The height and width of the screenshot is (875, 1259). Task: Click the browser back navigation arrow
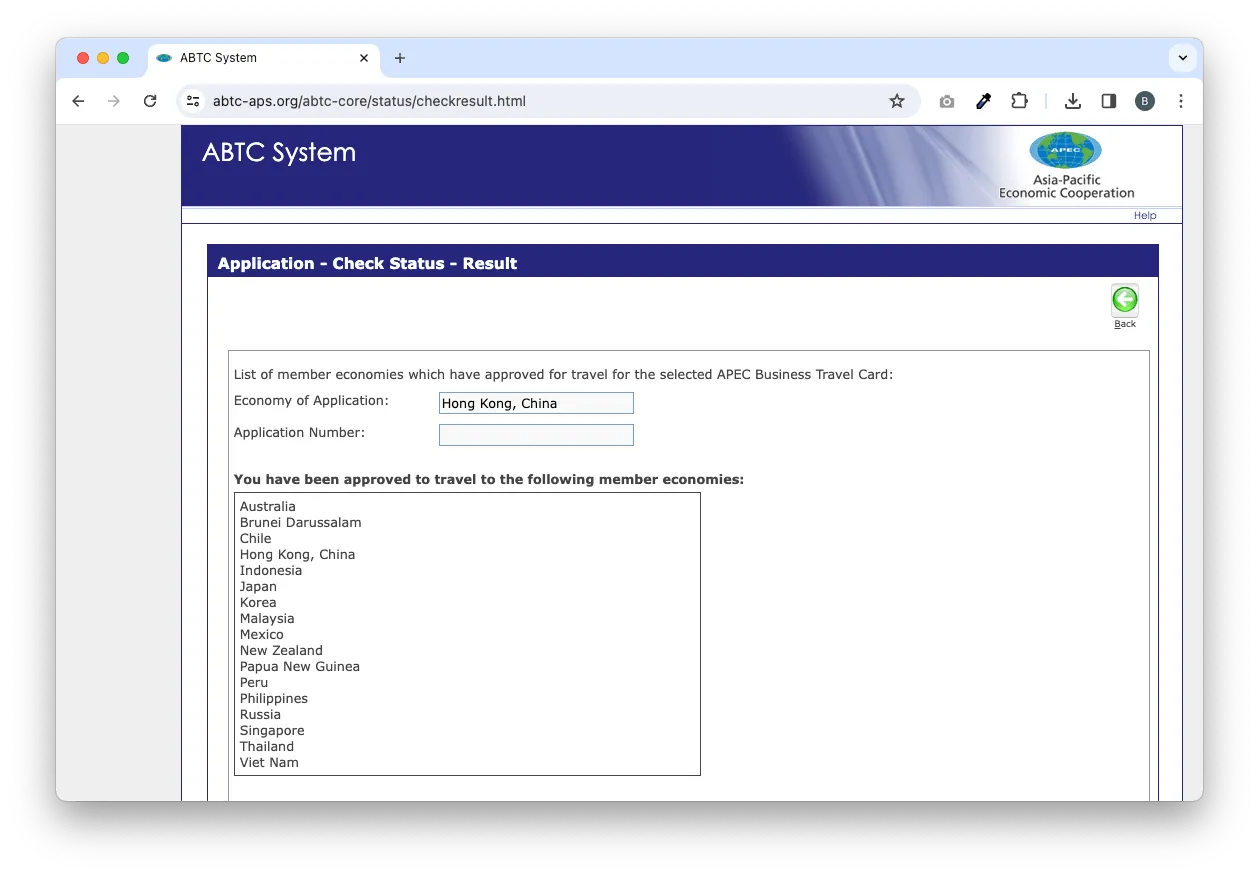(x=78, y=101)
